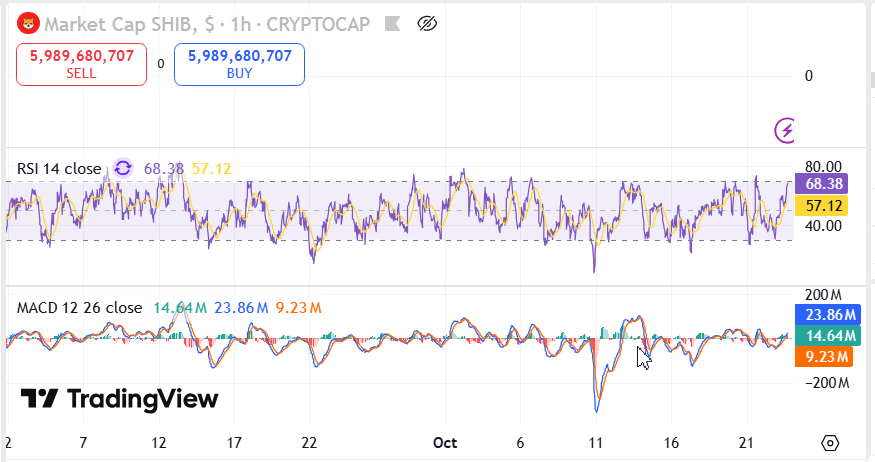The image size is (875, 462).
Task: Click the RSI refresh arrows icon
Action: pyautogui.click(x=123, y=168)
